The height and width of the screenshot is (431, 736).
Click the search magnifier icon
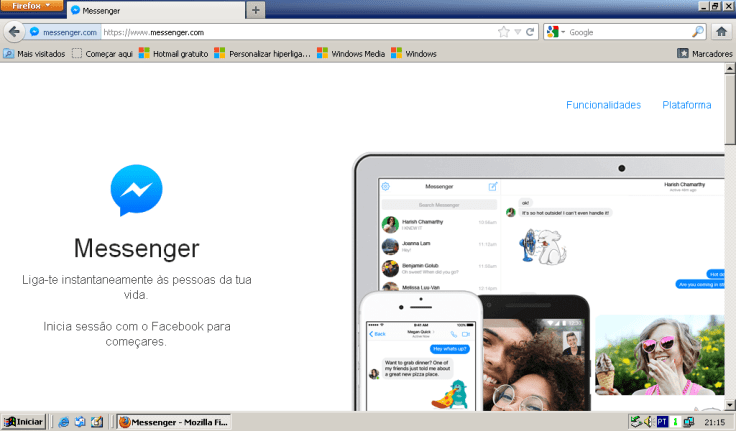(697, 32)
